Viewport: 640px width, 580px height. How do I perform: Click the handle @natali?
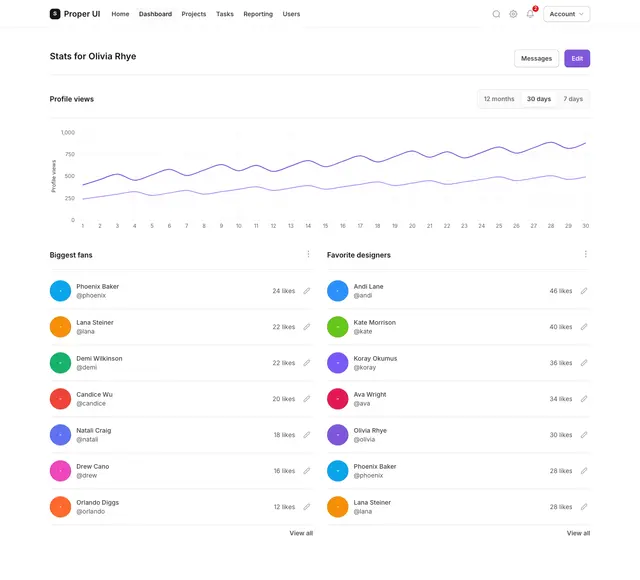click(87, 440)
